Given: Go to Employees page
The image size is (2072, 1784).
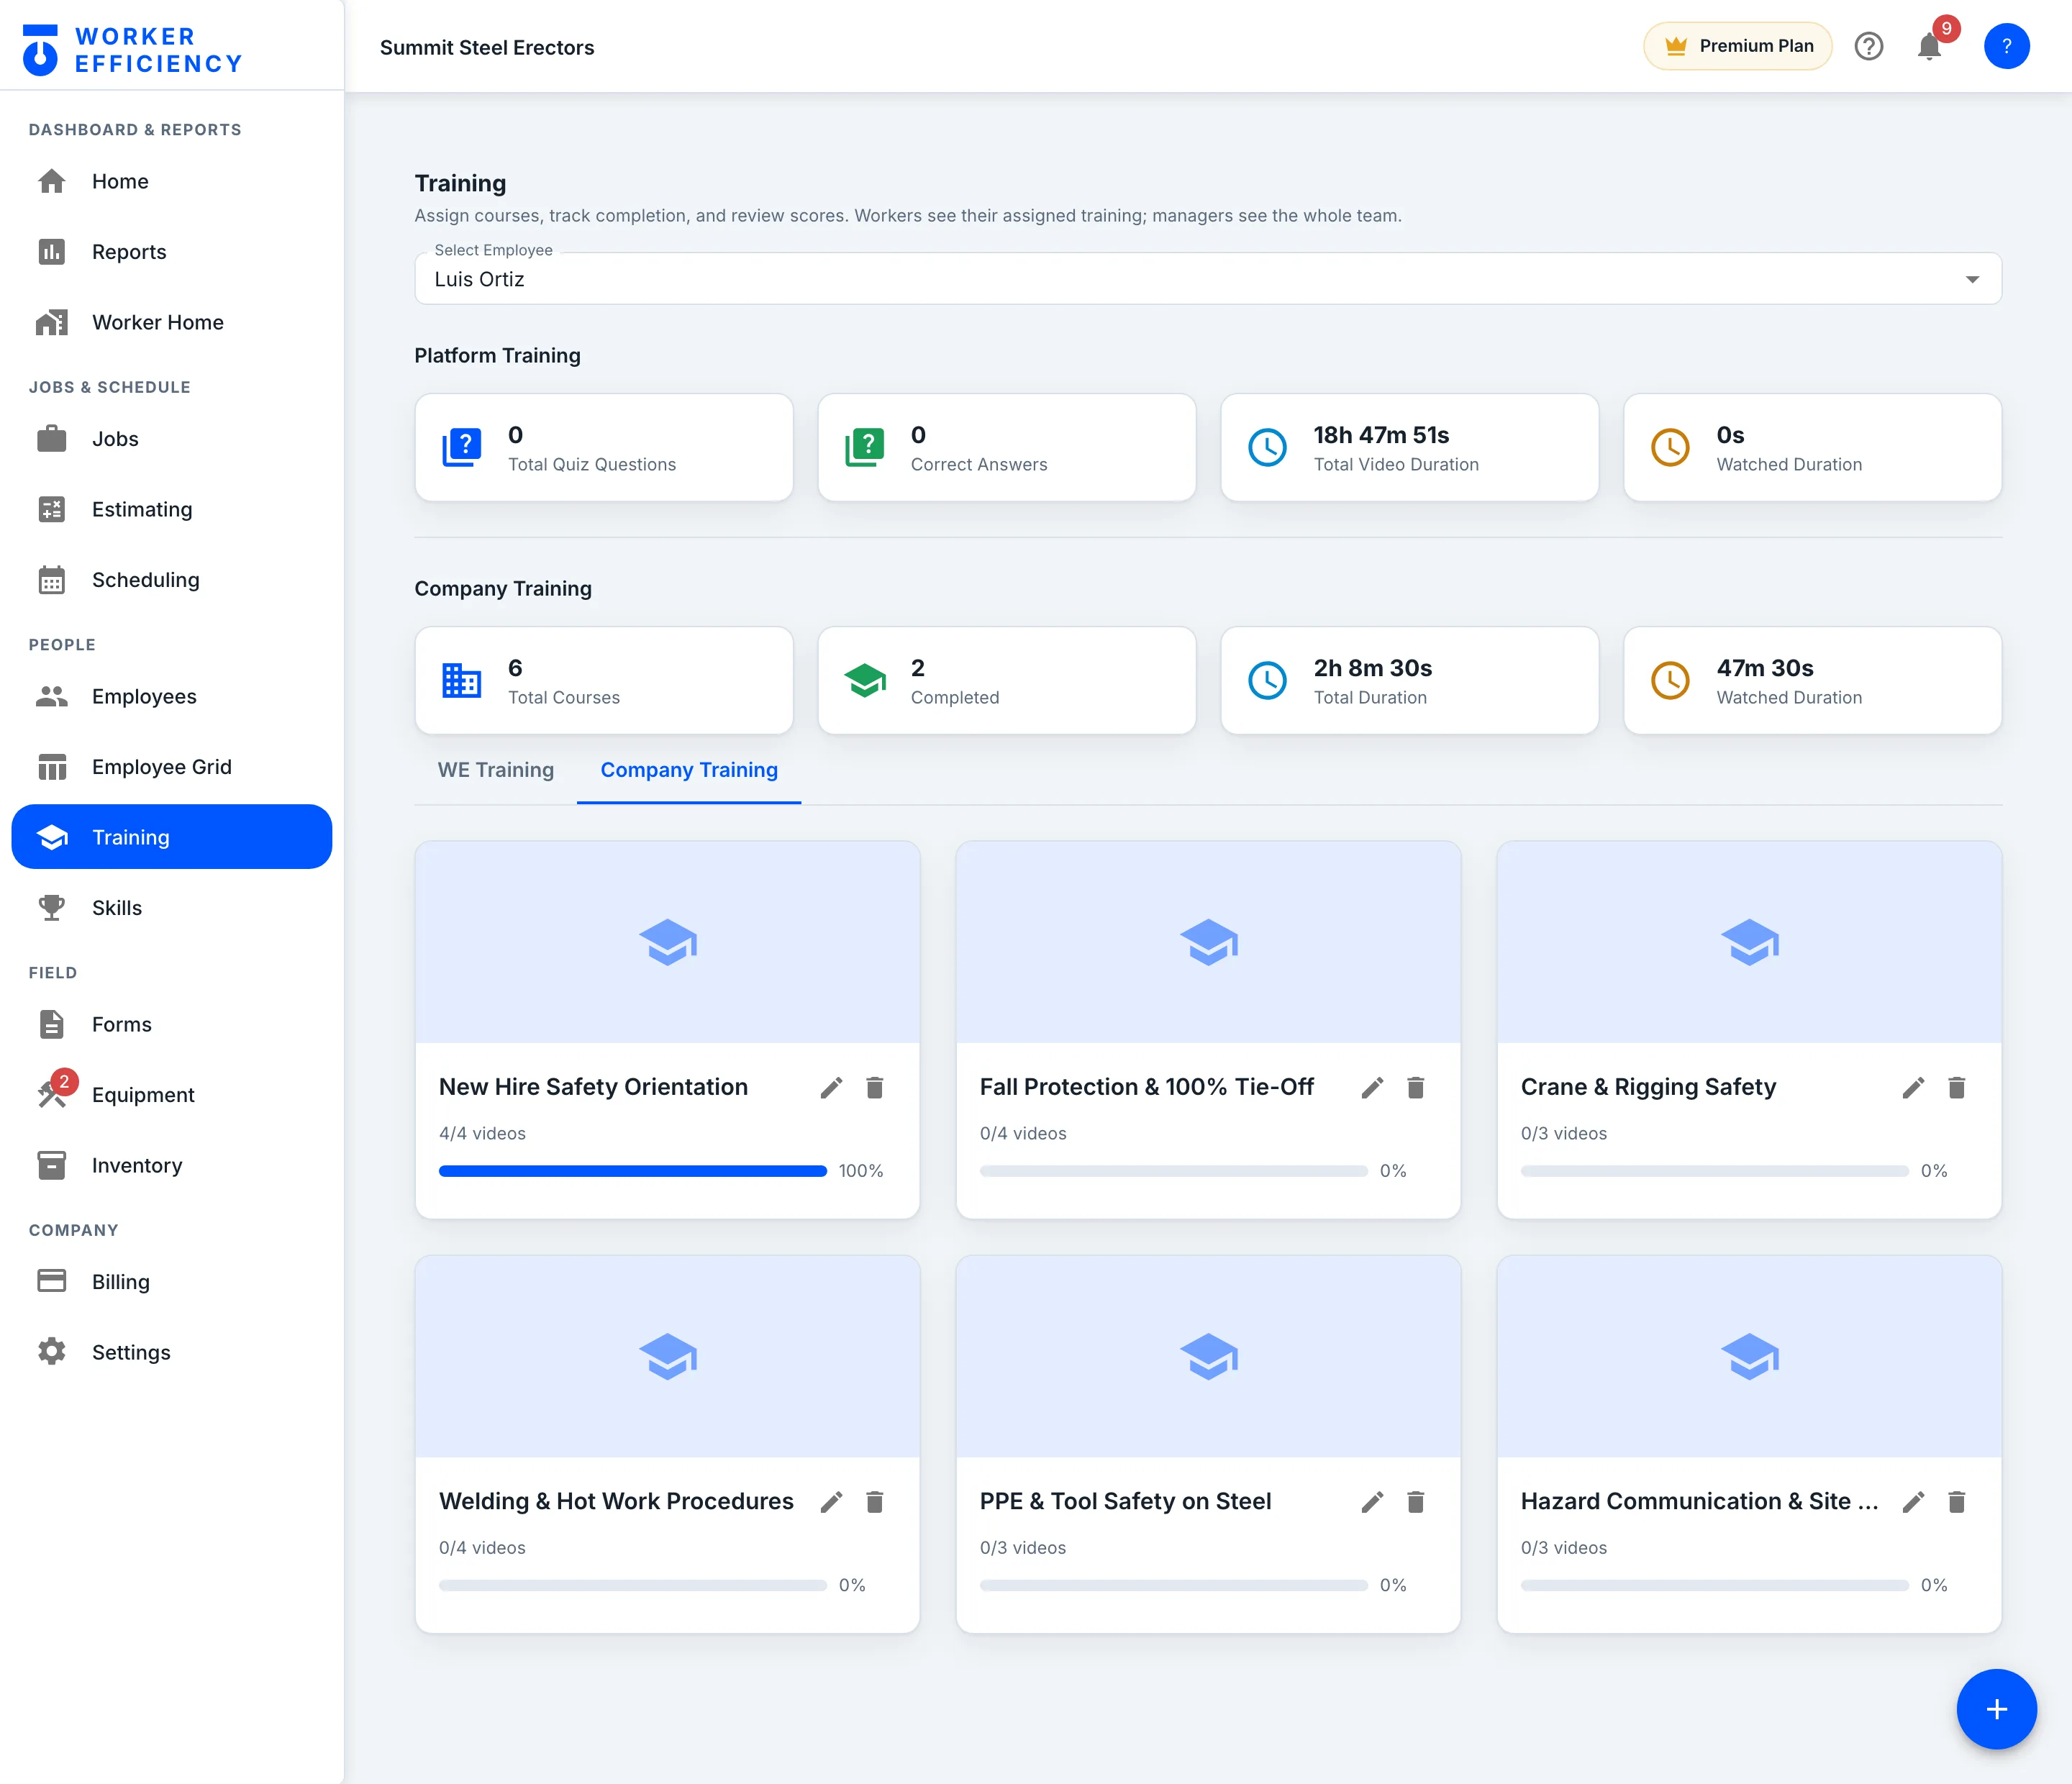Looking at the screenshot, I should (171, 696).
